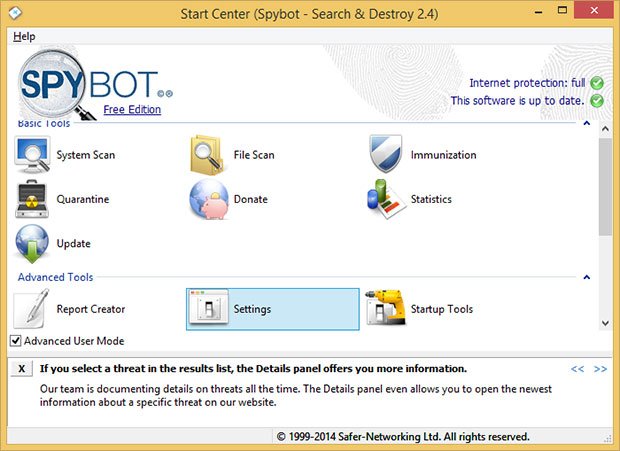Click the Donate label

251,199
